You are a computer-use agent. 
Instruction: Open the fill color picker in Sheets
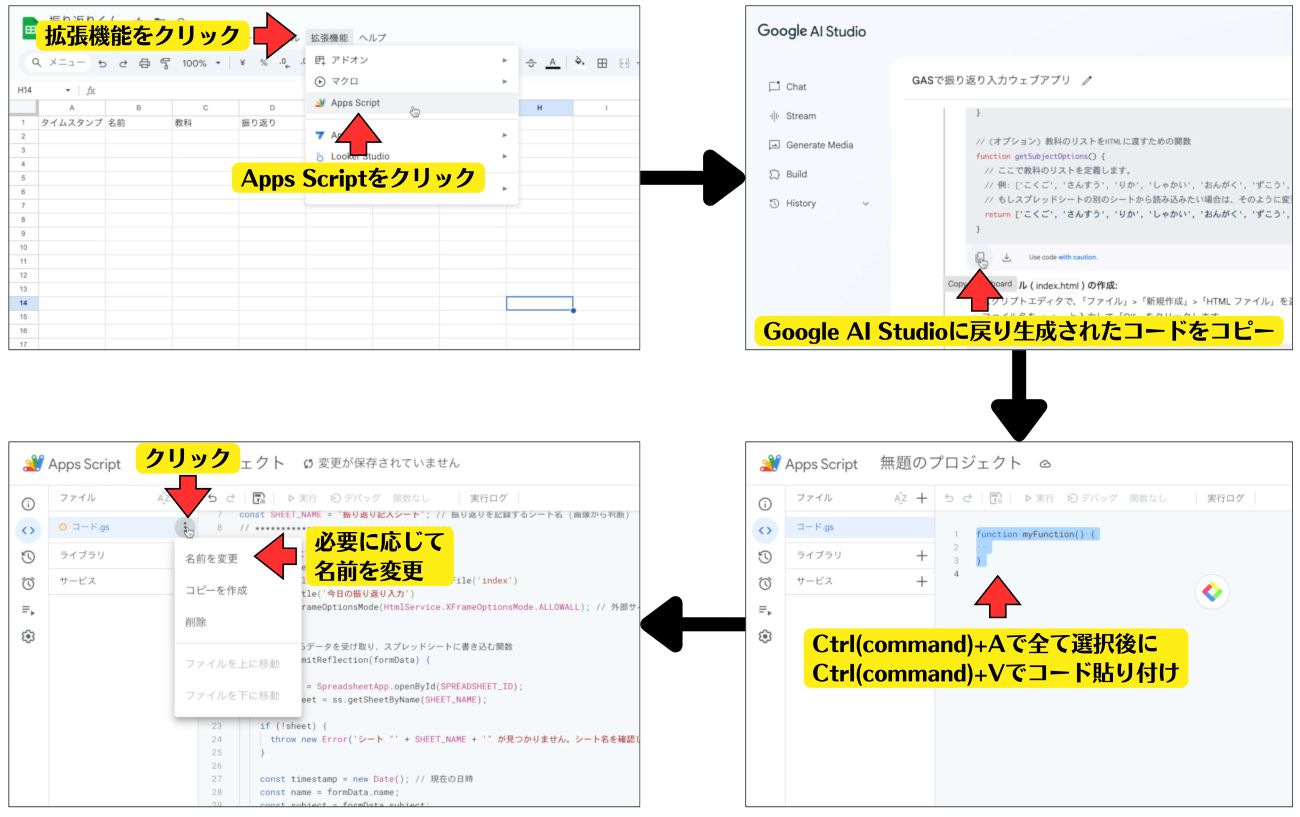(579, 63)
